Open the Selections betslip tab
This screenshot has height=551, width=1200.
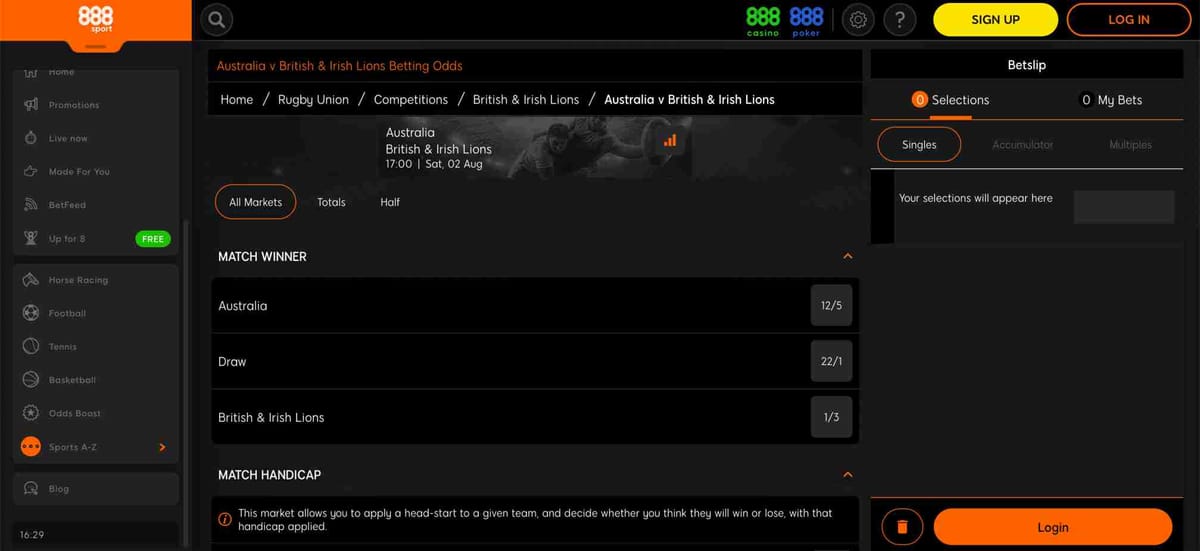951,100
